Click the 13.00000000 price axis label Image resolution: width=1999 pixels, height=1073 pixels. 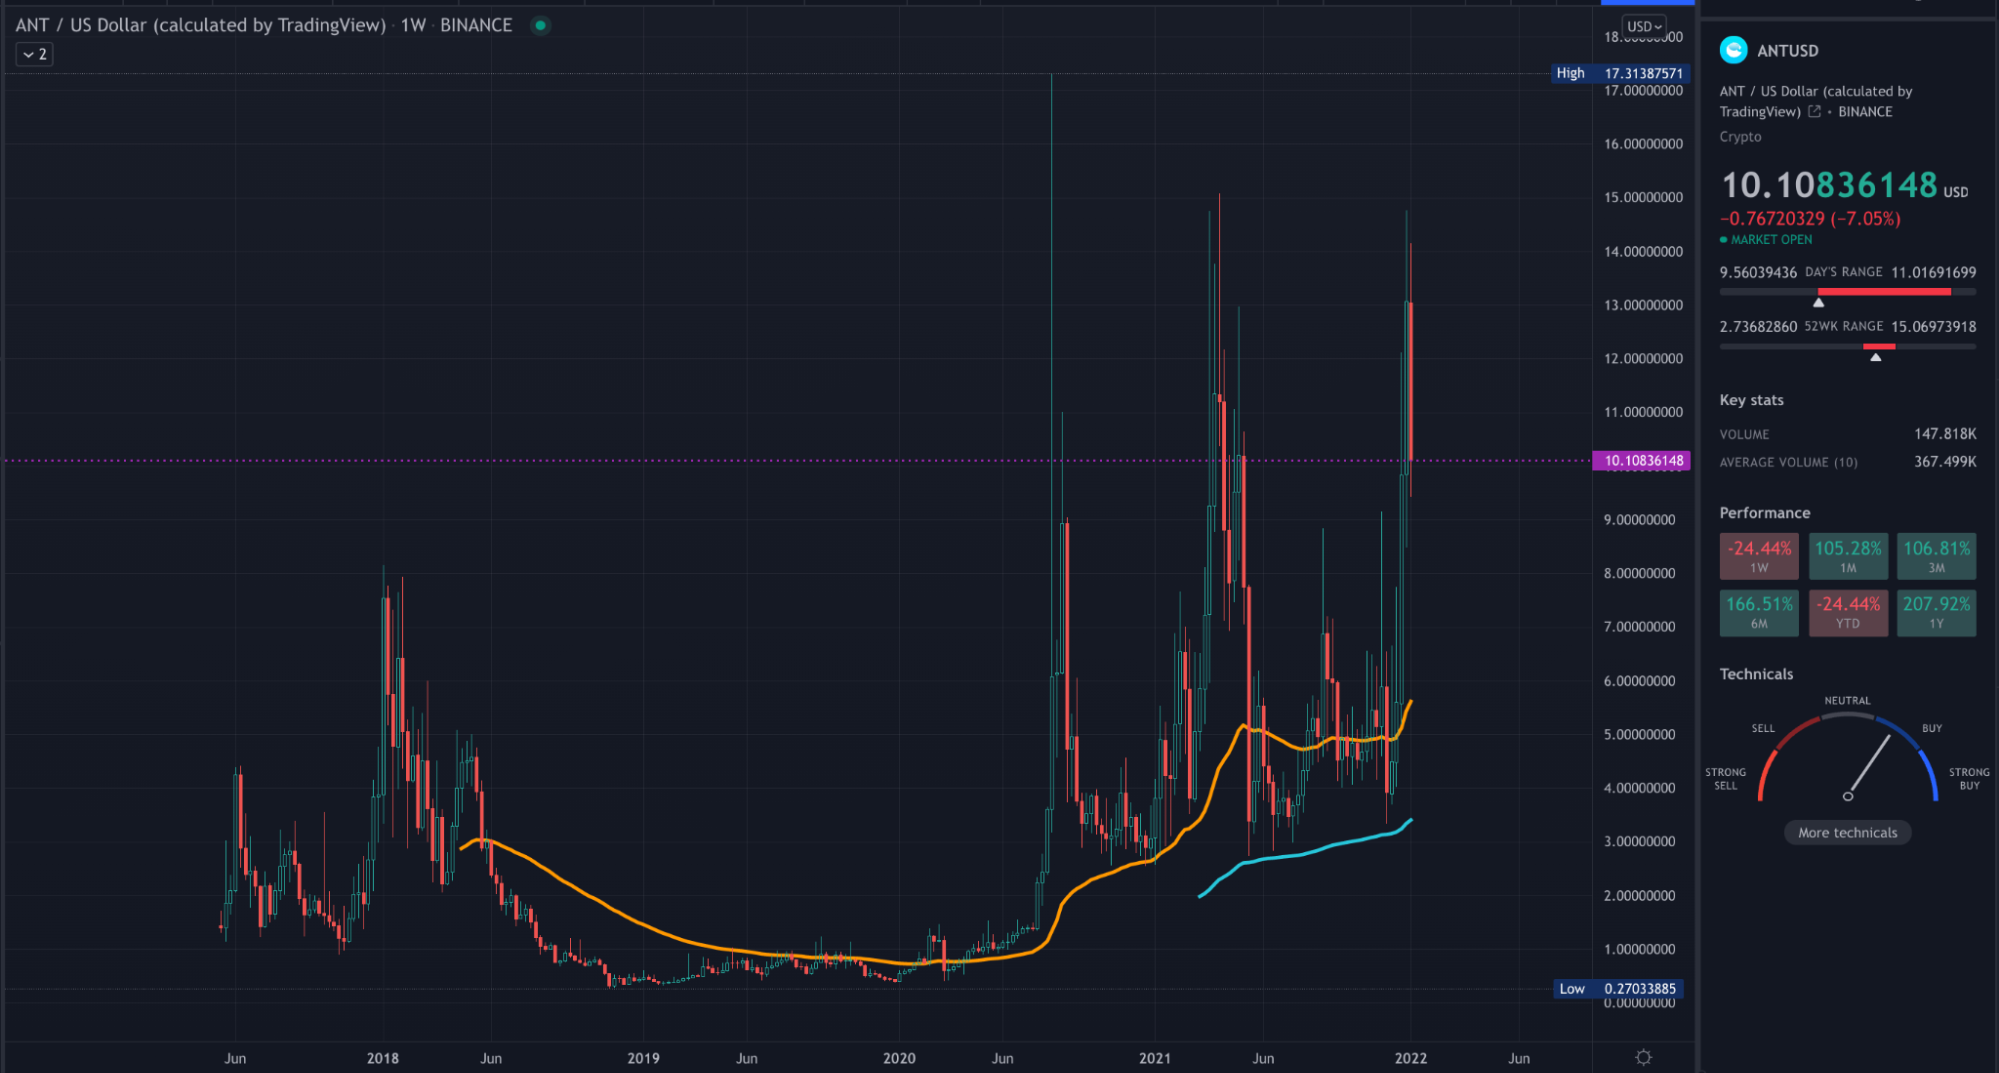(x=1643, y=305)
